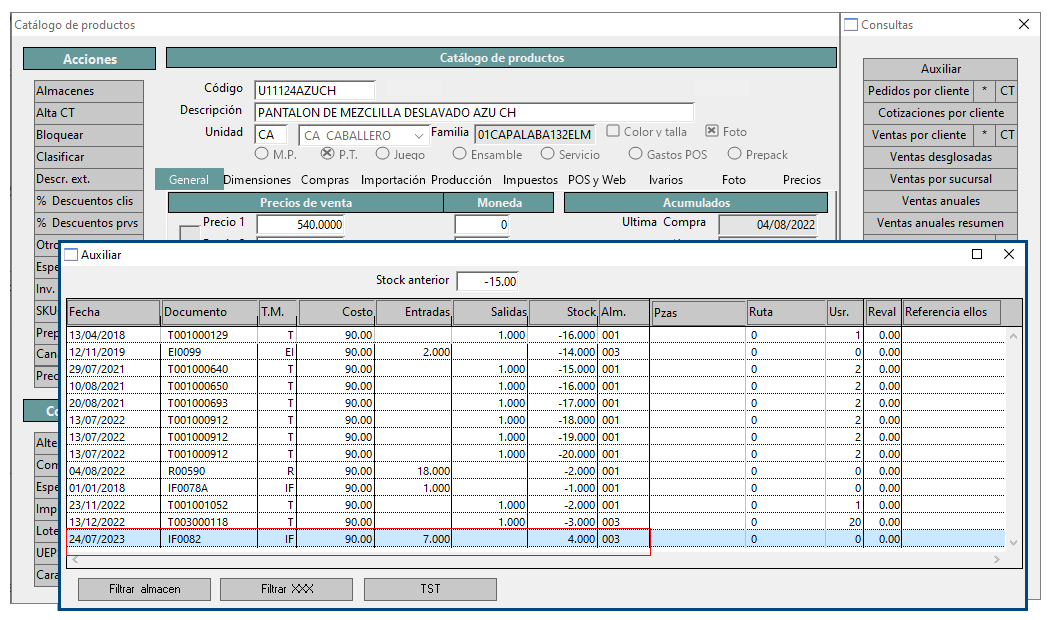Click the Documento column header
This screenshot has width=1050, height=620.
pos(210,312)
